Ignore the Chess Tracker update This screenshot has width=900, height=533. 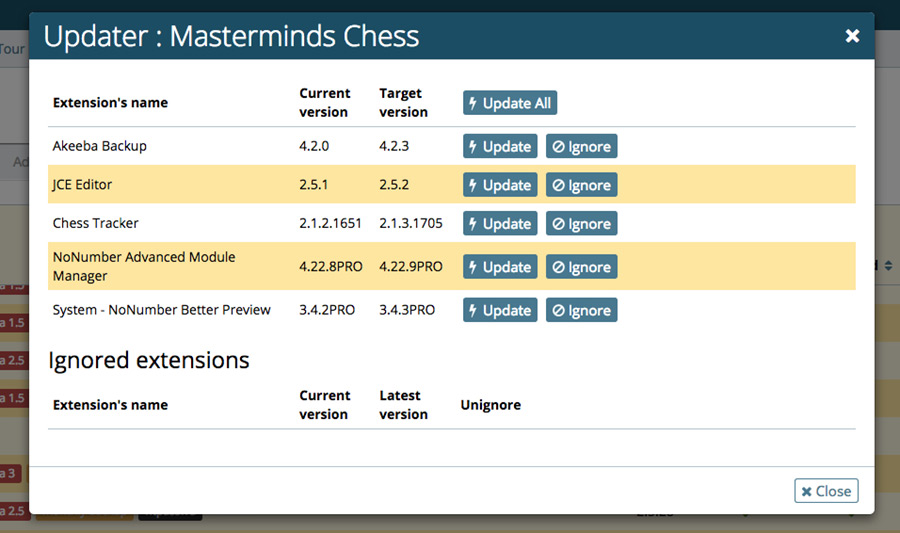[581, 223]
